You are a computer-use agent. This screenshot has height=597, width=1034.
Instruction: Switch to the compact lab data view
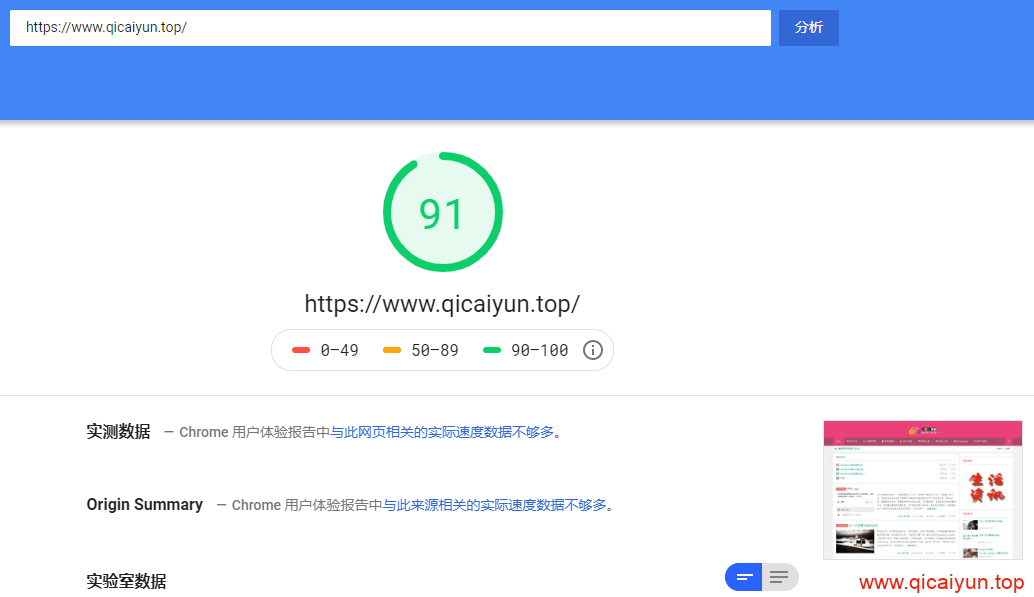(x=743, y=577)
